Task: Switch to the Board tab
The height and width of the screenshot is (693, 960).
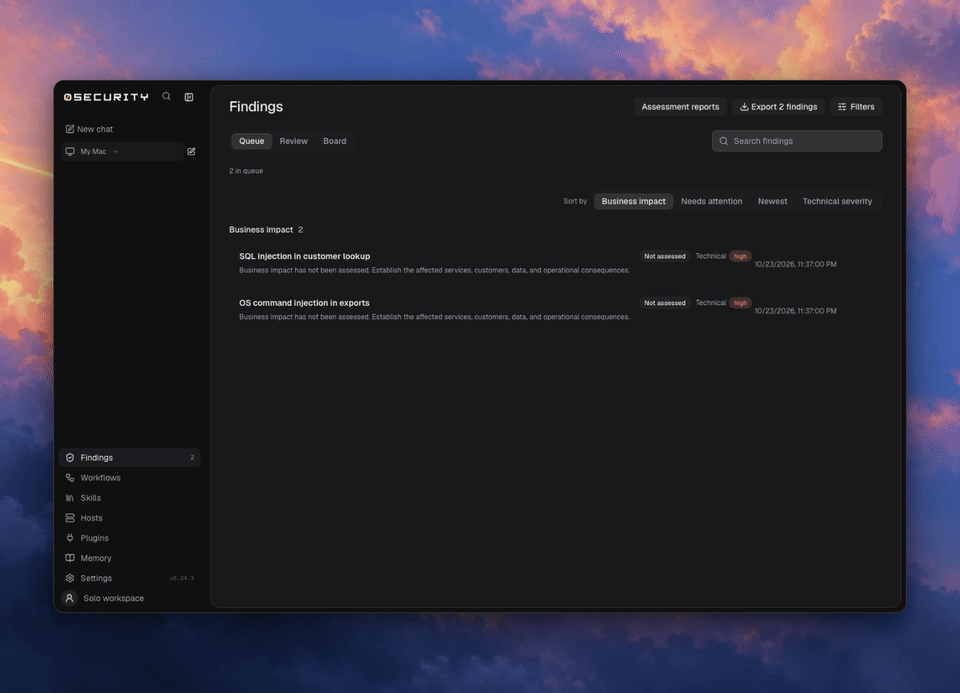Action: 335,141
